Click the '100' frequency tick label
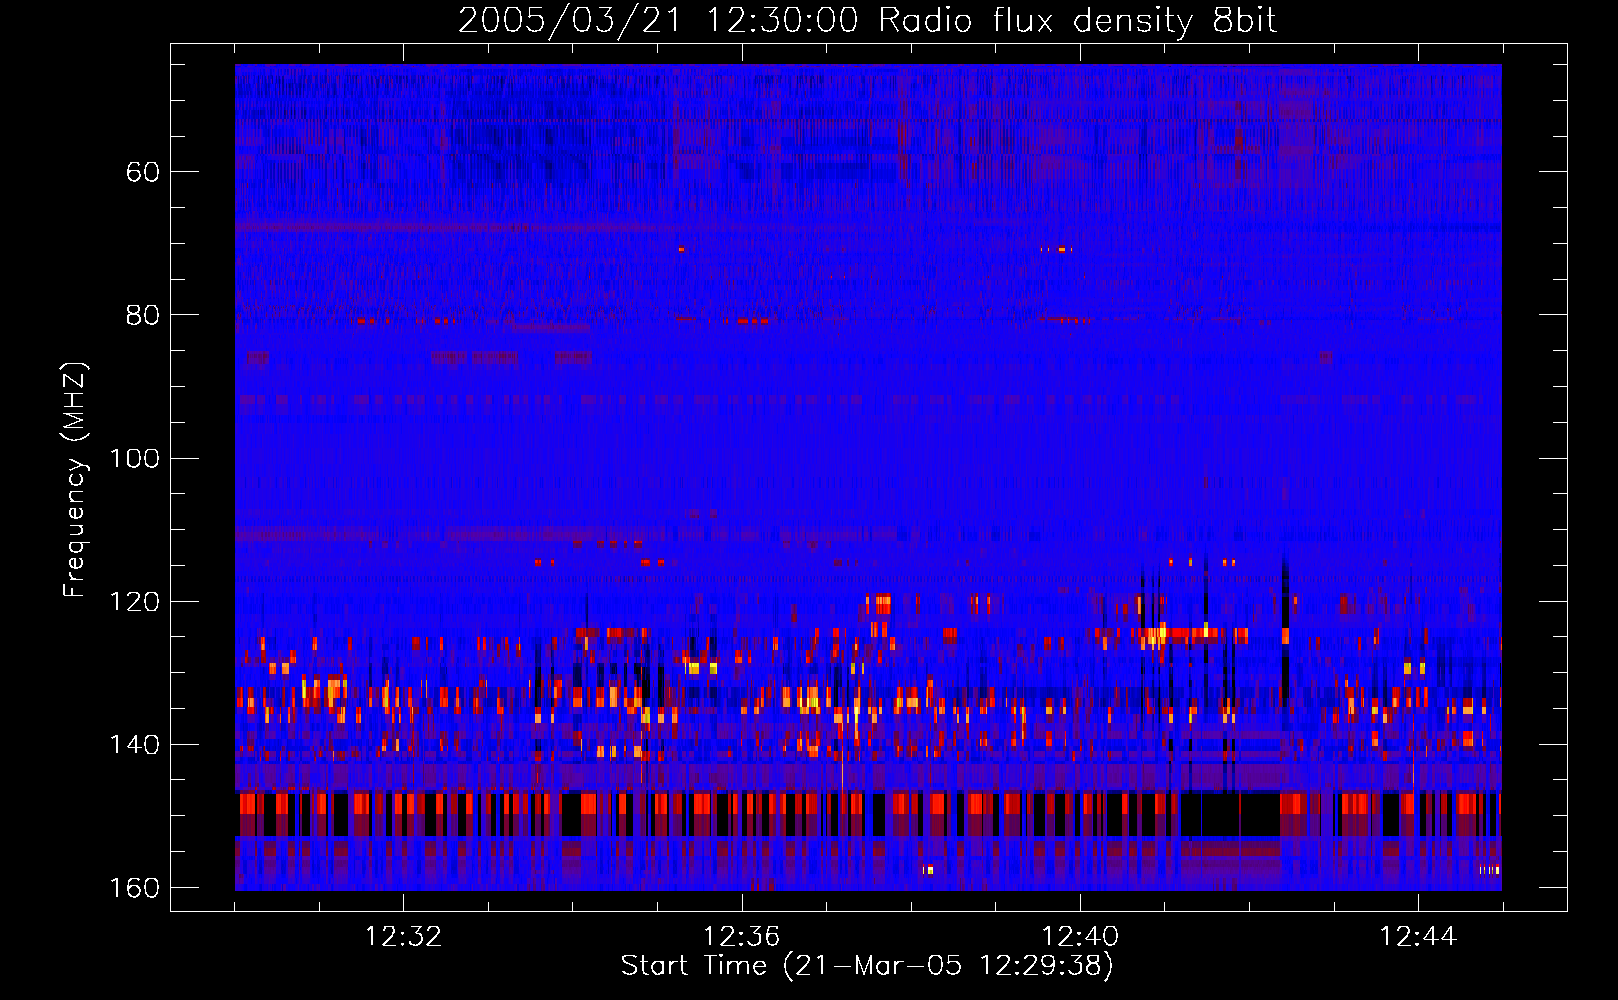 tap(134, 458)
